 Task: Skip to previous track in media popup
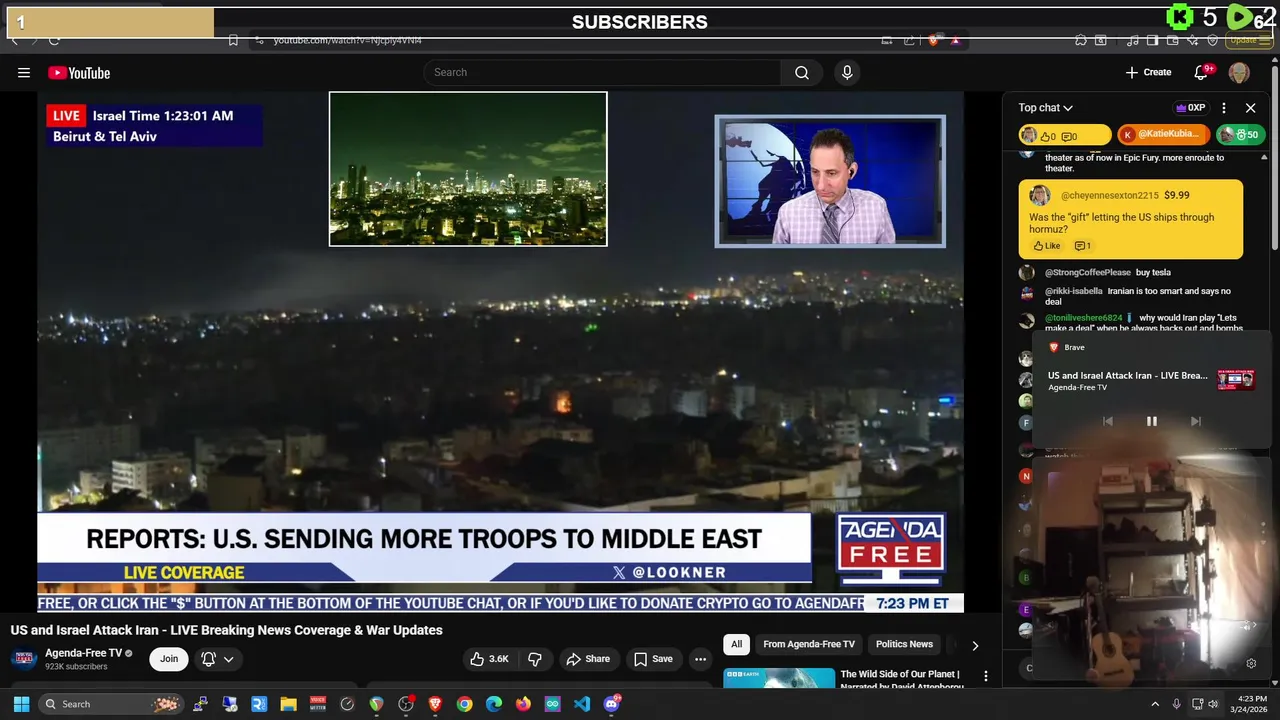pos(1107,421)
